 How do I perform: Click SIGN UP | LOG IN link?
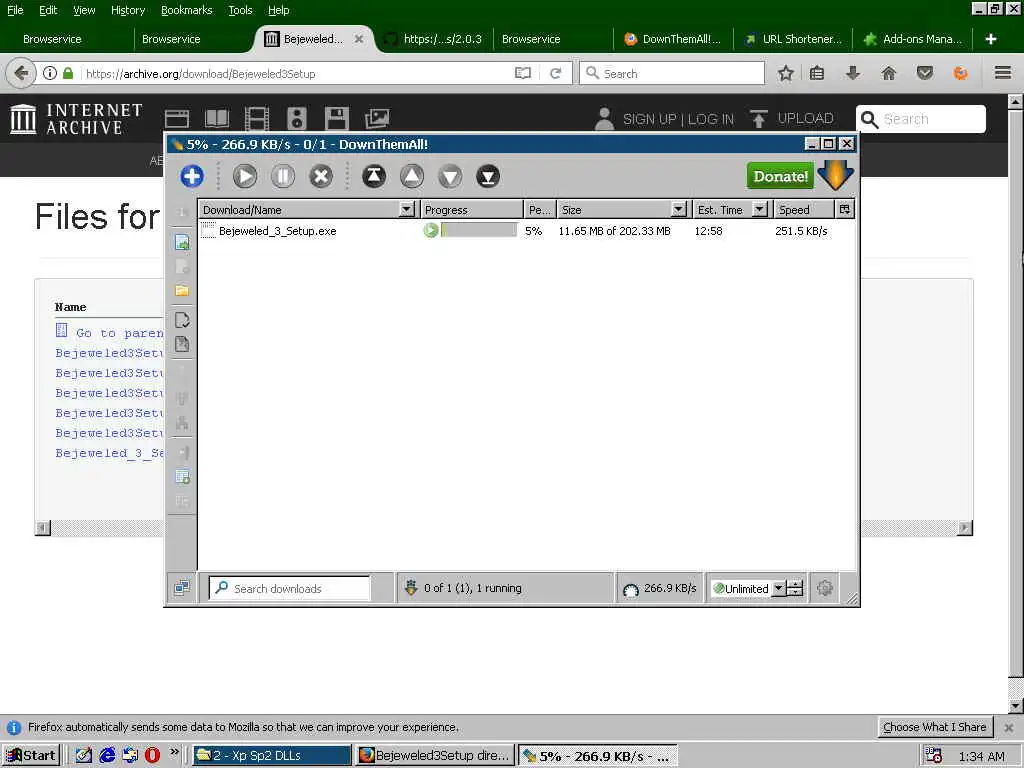pos(678,120)
